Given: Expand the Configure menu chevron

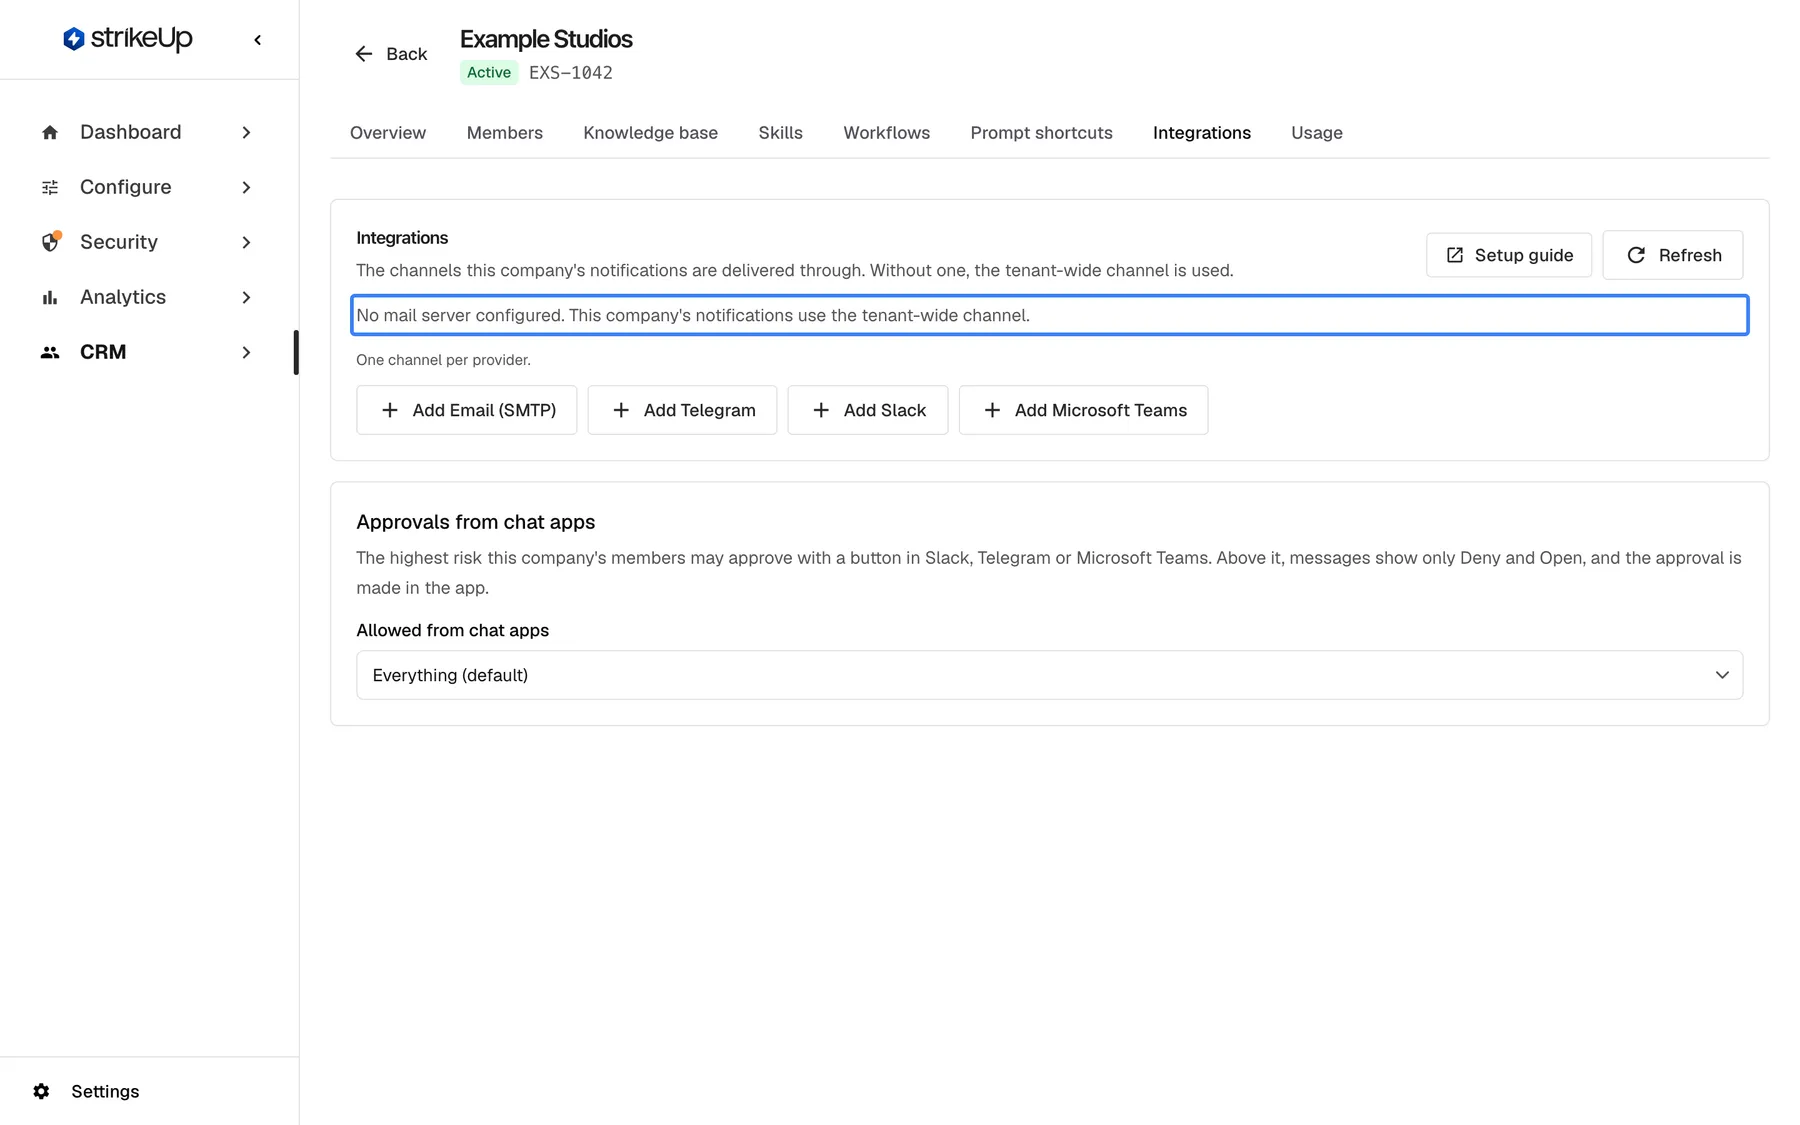Looking at the screenshot, I should pyautogui.click(x=246, y=188).
